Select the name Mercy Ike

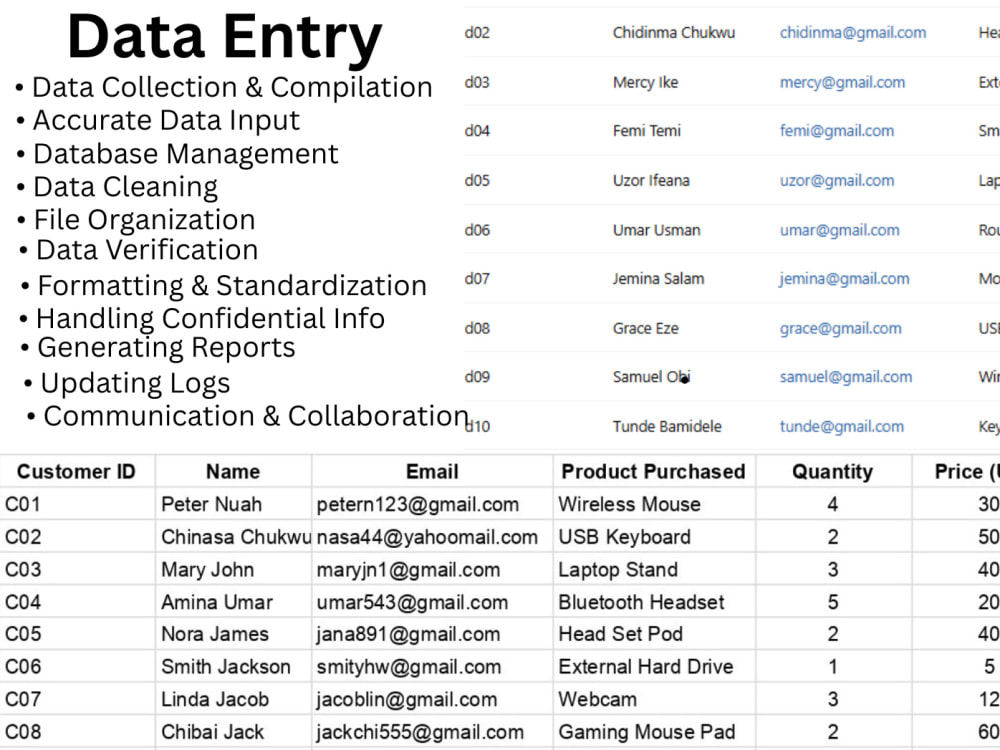645,82
